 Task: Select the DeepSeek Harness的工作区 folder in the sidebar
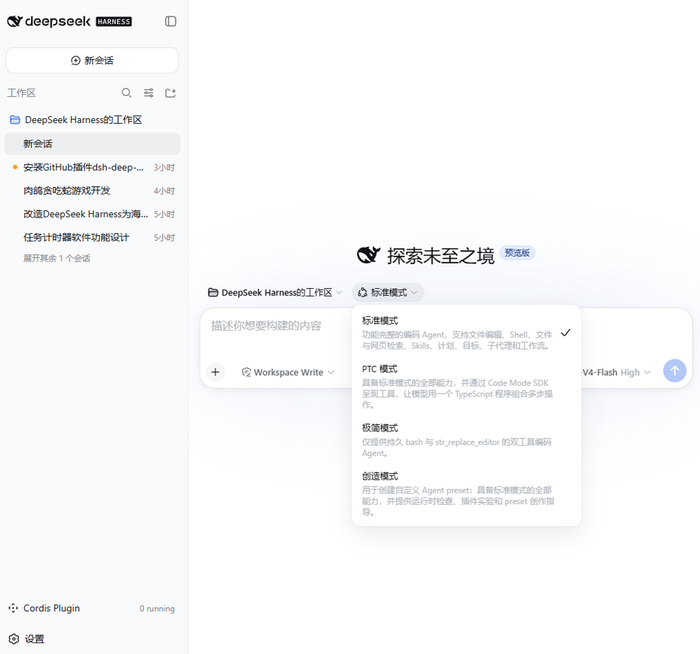pos(92,120)
